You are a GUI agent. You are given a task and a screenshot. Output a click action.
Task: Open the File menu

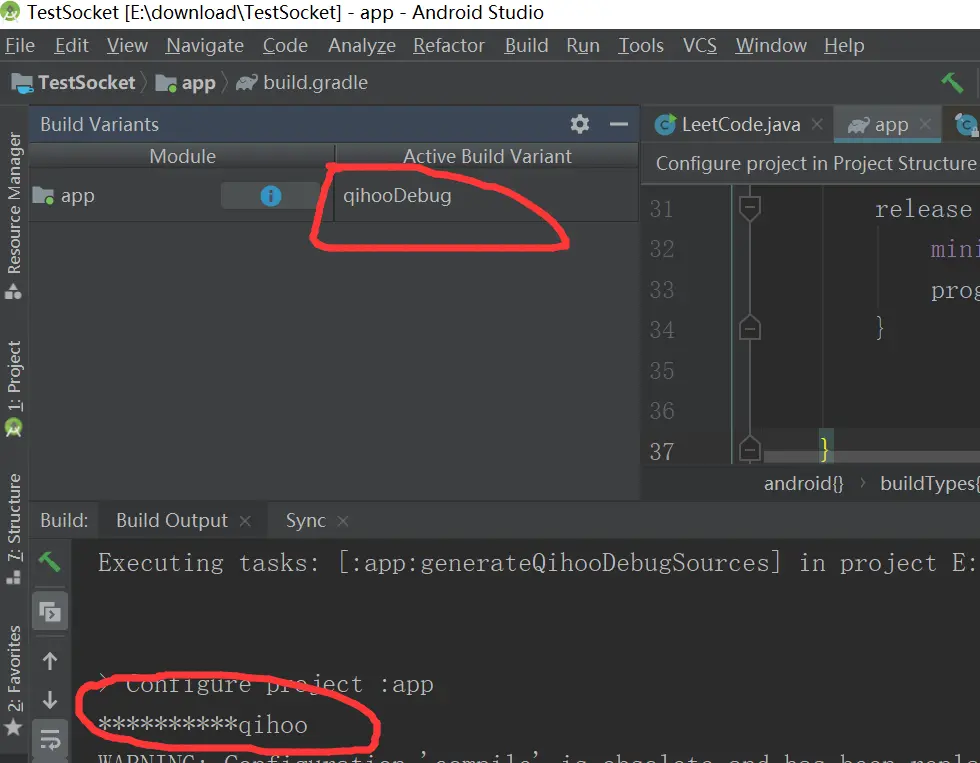pos(19,46)
